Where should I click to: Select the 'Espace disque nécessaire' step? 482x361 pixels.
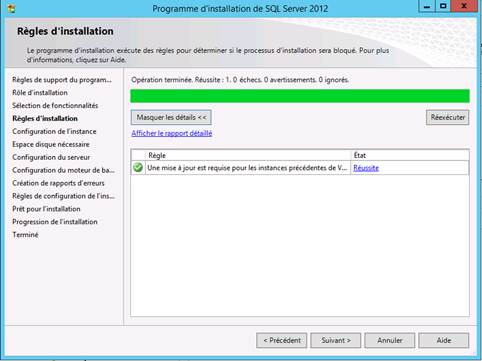(51, 144)
